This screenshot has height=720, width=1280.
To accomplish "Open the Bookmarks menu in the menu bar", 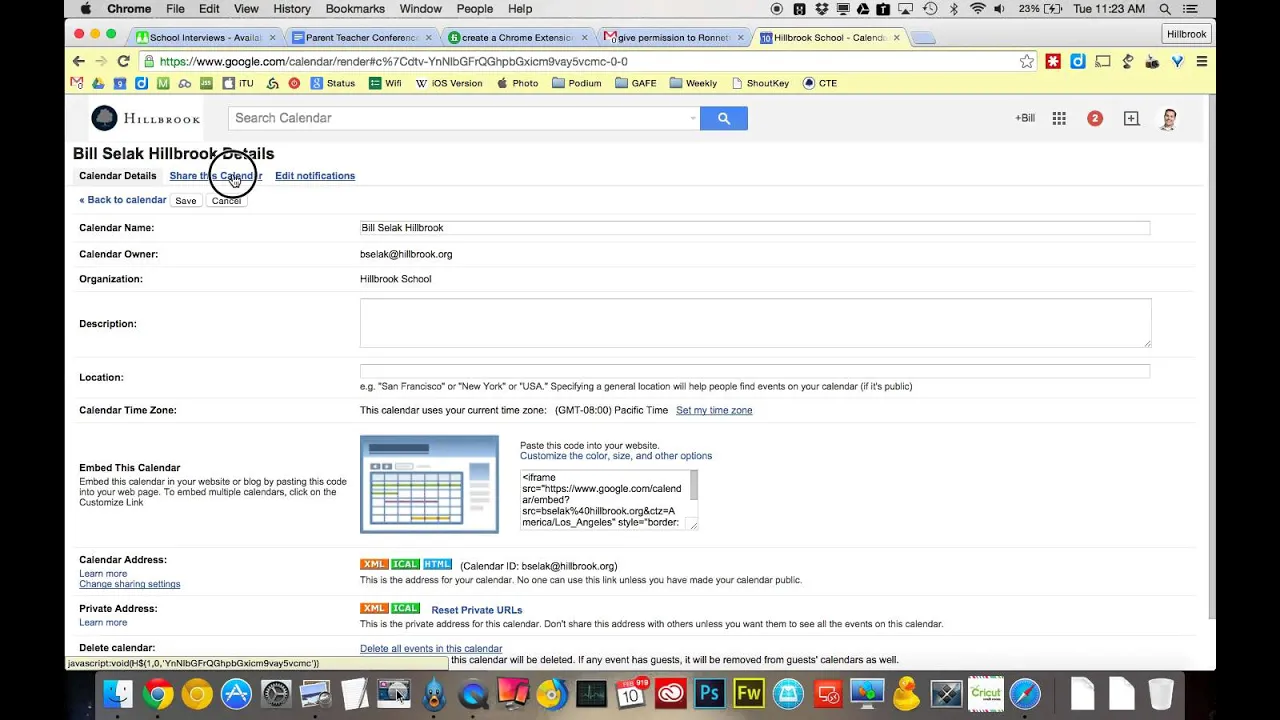I will (x=355, y=9).
